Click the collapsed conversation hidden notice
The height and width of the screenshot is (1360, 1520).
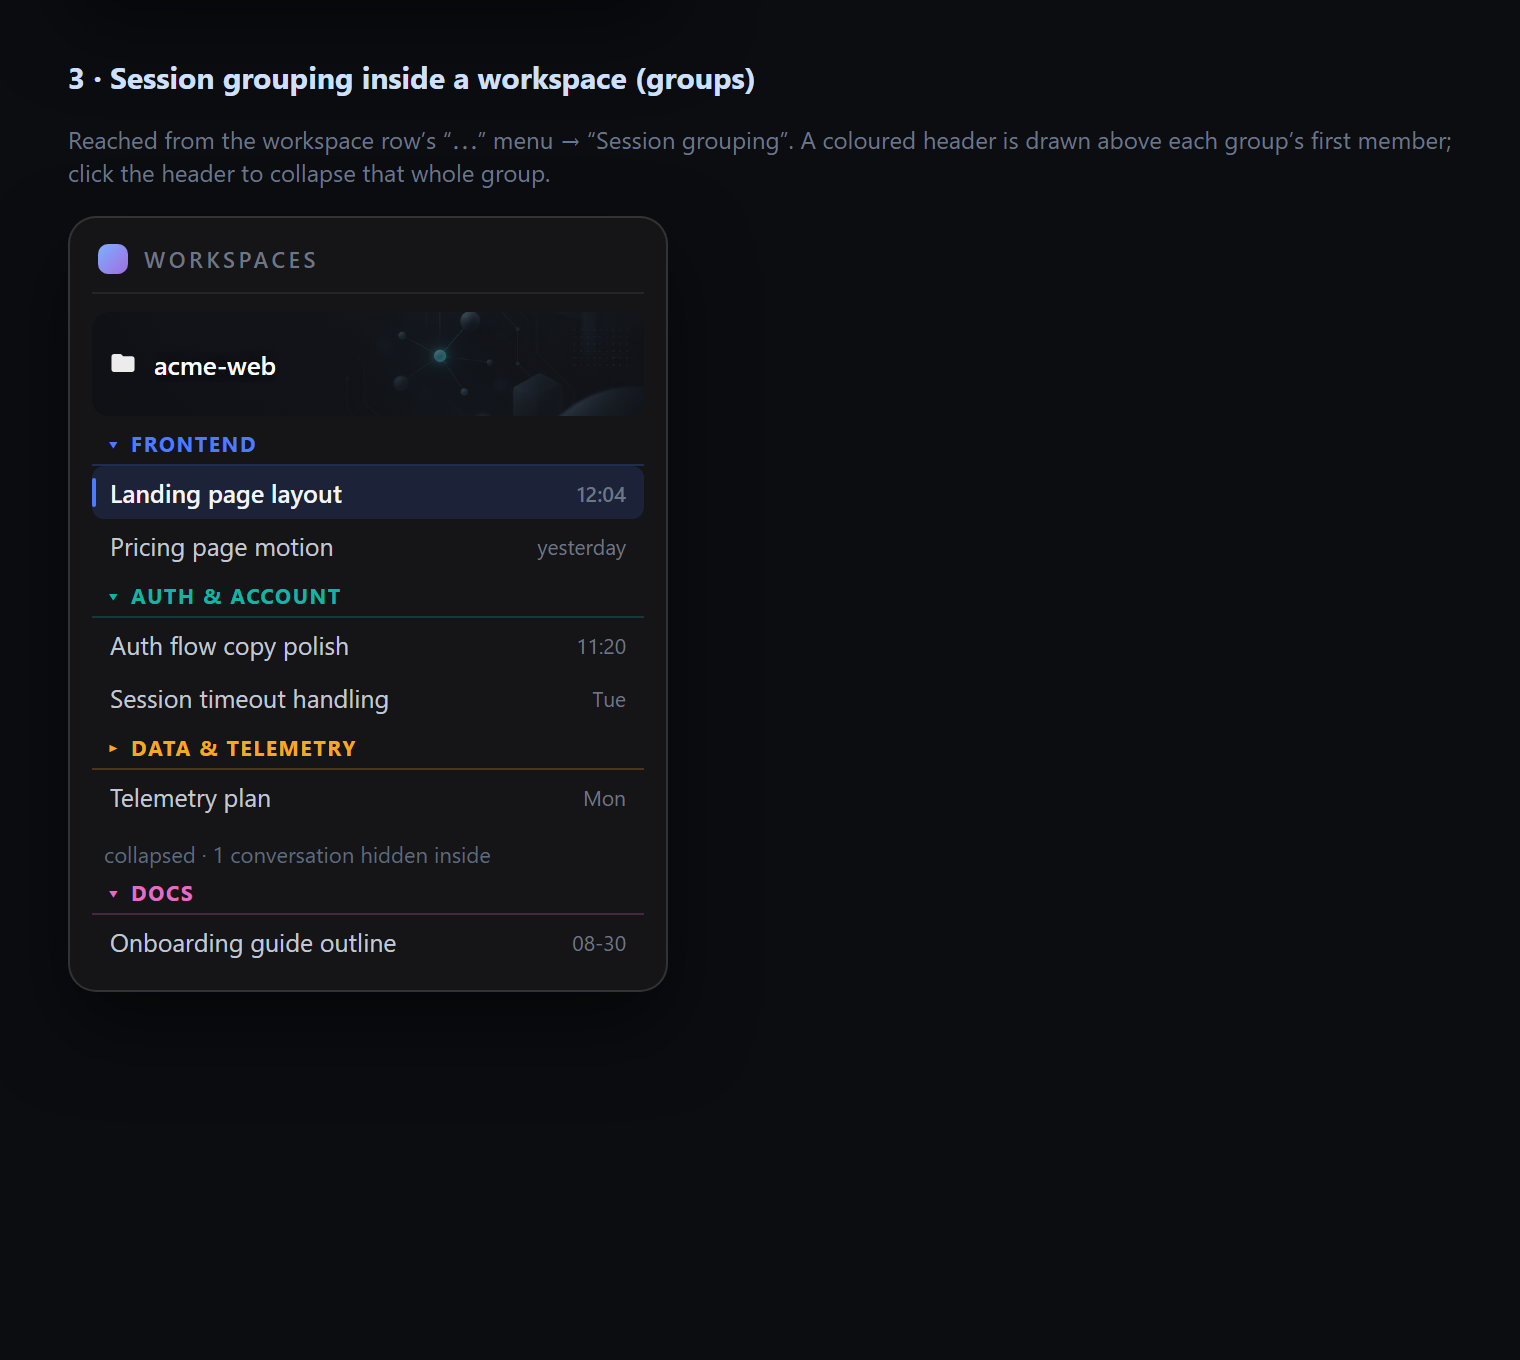pyautogui.click(x=297, y=856)
